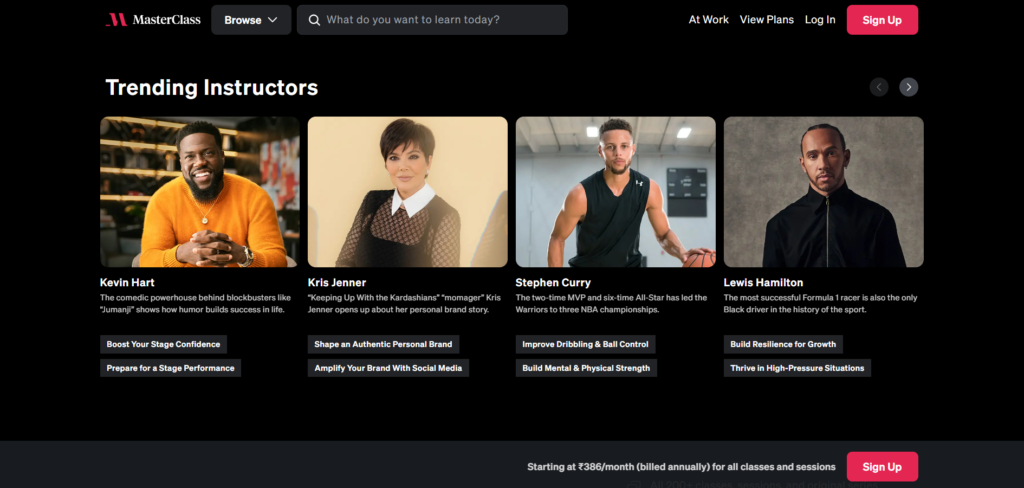Click the Trending Instructors heading
Image resolution: width=1024 pixels, height=488 pixels.
point(212,88)
